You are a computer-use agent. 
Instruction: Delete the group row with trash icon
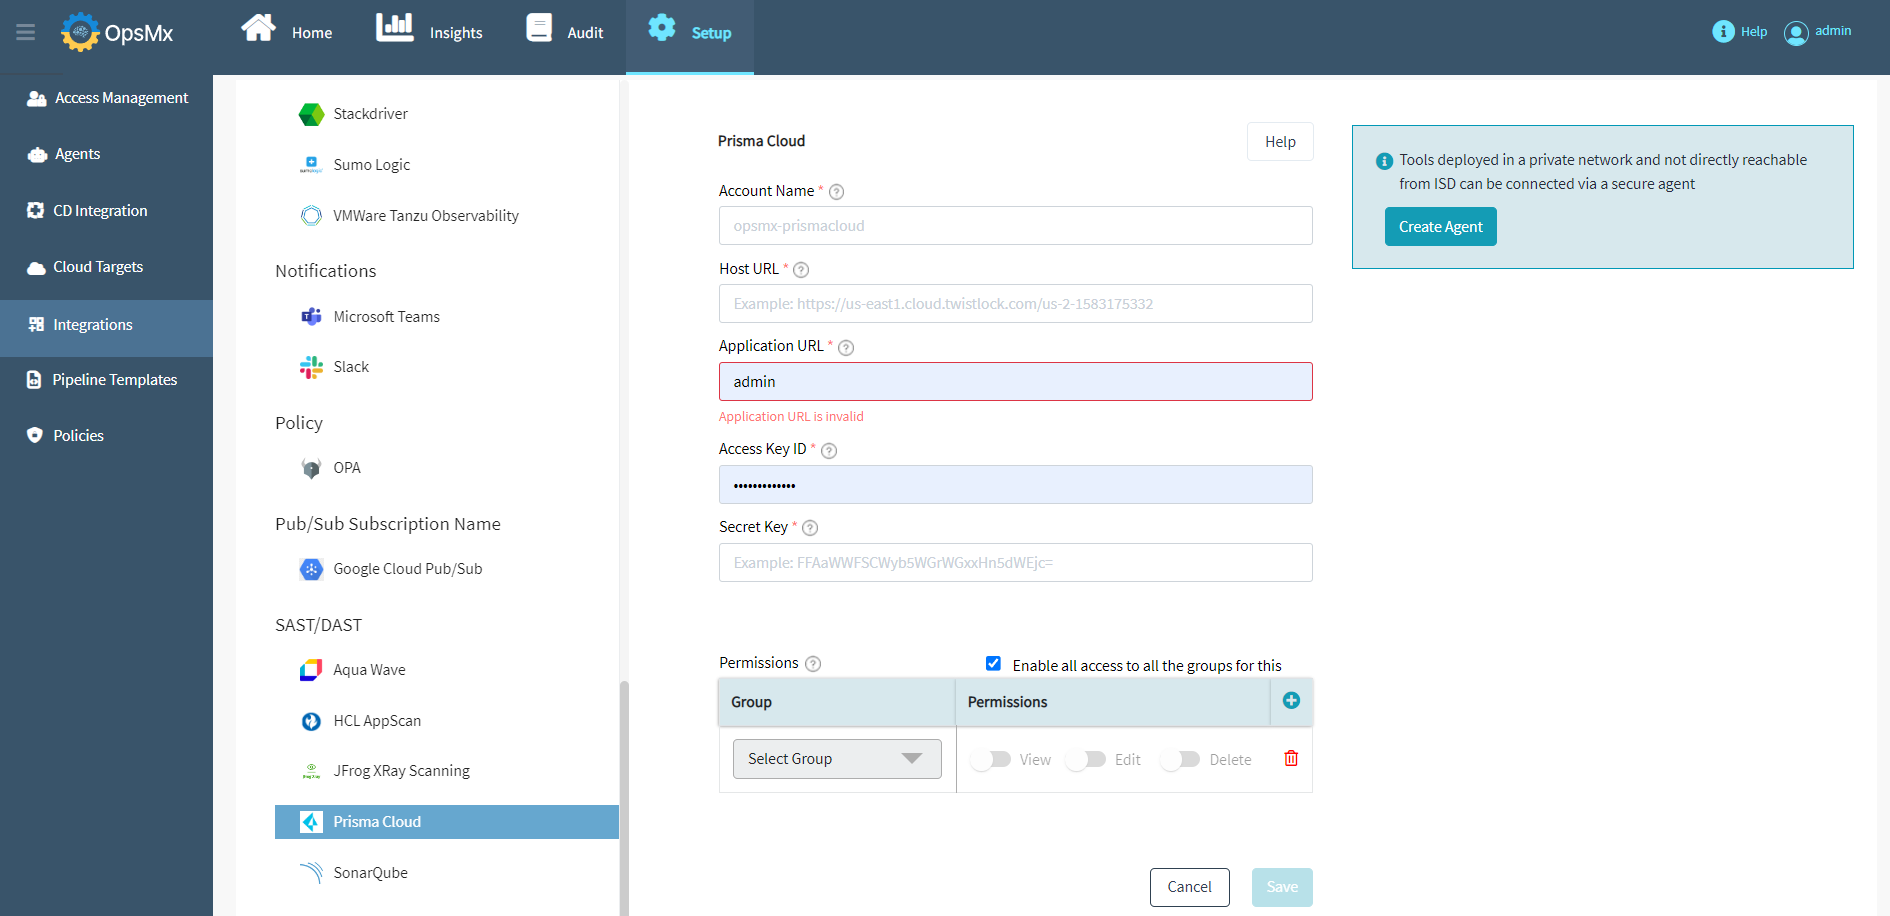pos(1291,759)
